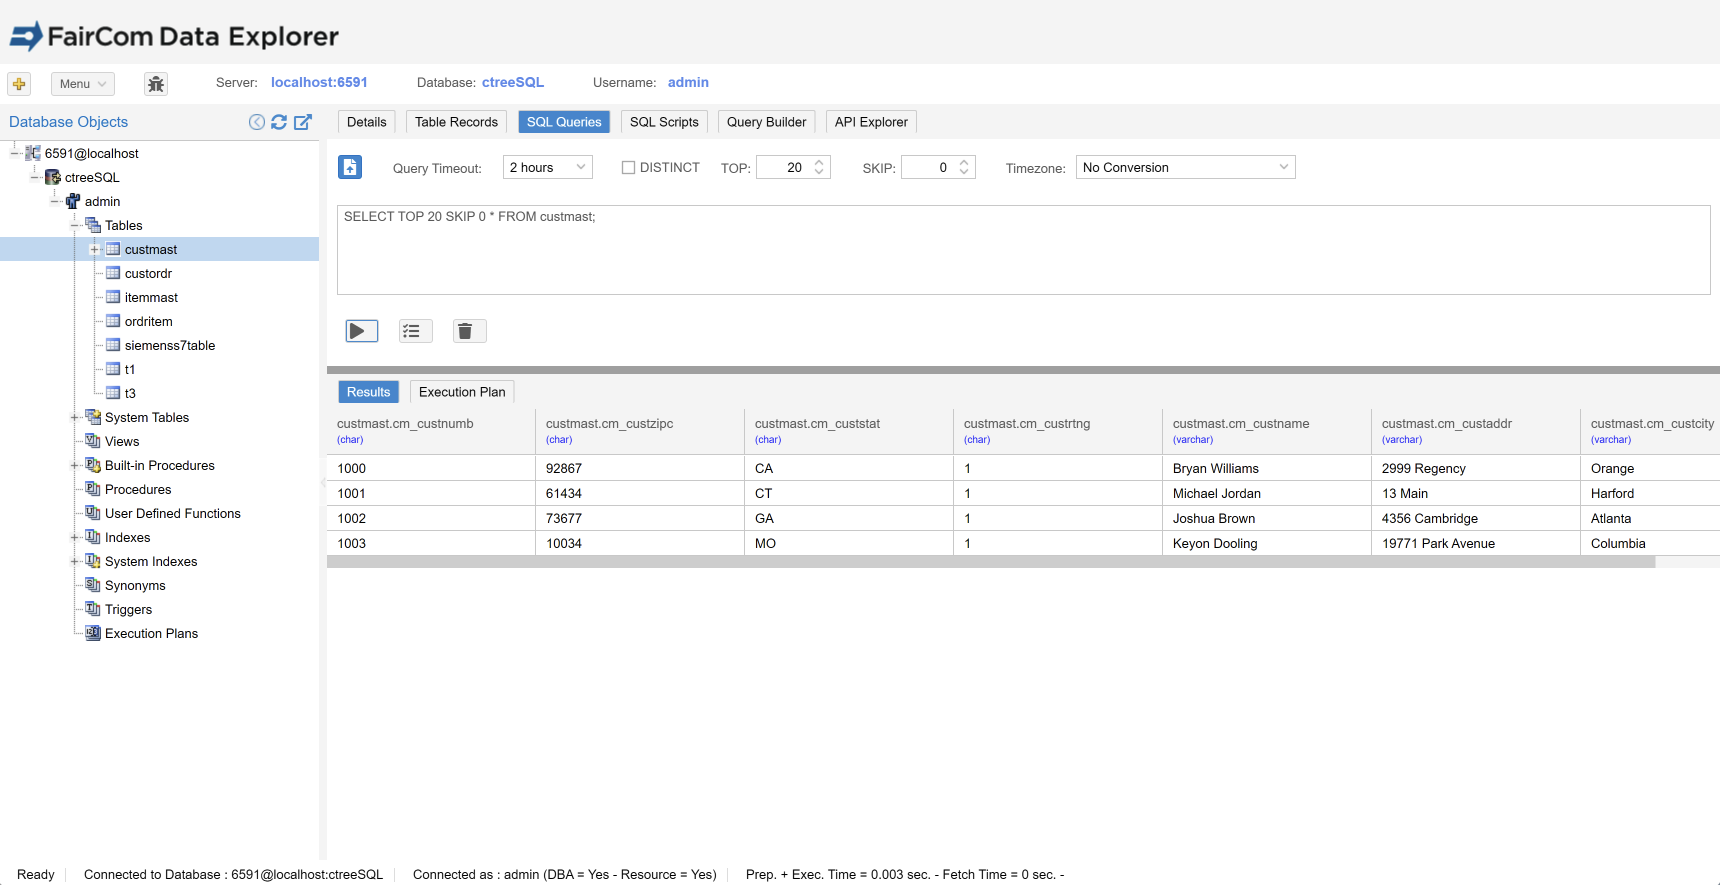Click the horizontal results scrollbar
This screenshot has width=1720, height=885.
tap(991, 562)
